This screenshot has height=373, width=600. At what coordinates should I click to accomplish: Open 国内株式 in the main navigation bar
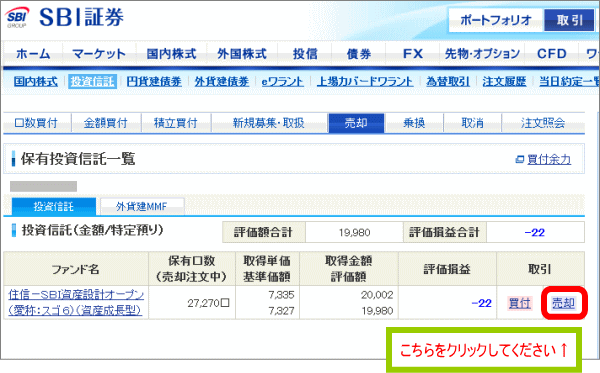(171, 54)
